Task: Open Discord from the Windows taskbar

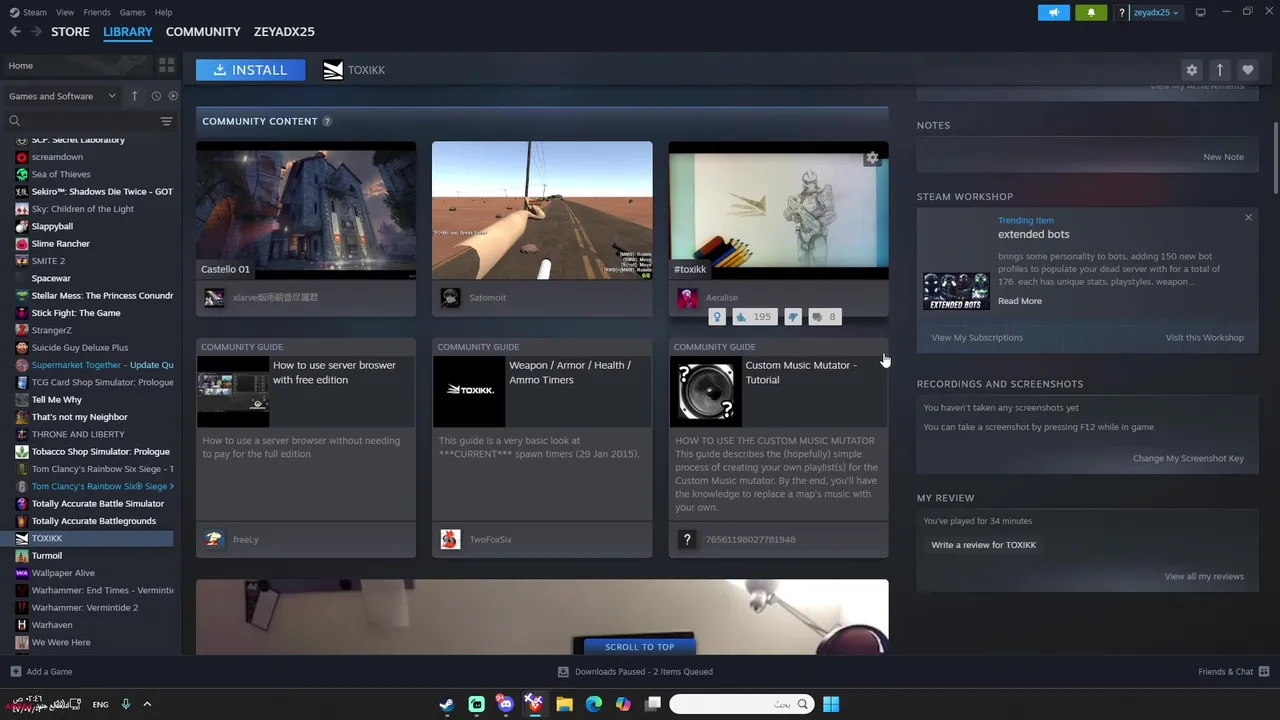Action: pos(505,704)
